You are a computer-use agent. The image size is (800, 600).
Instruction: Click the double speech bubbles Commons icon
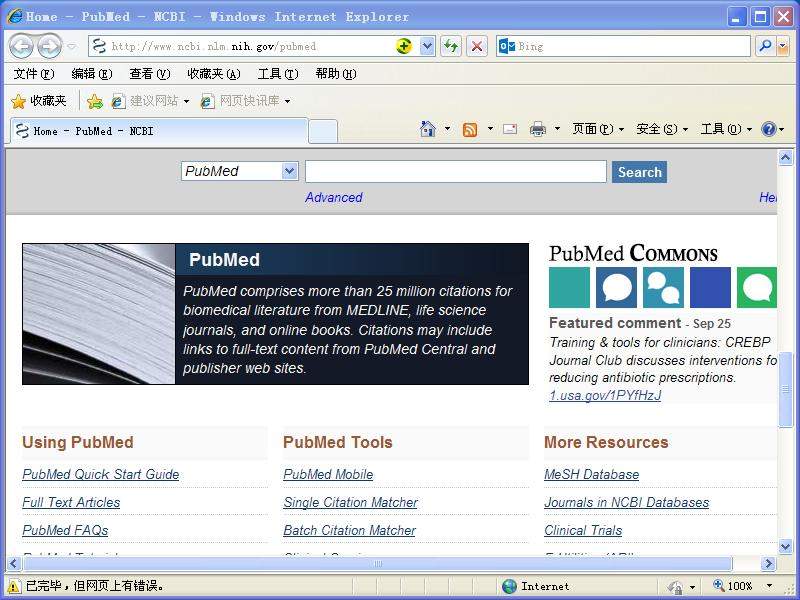coord(663,287)
